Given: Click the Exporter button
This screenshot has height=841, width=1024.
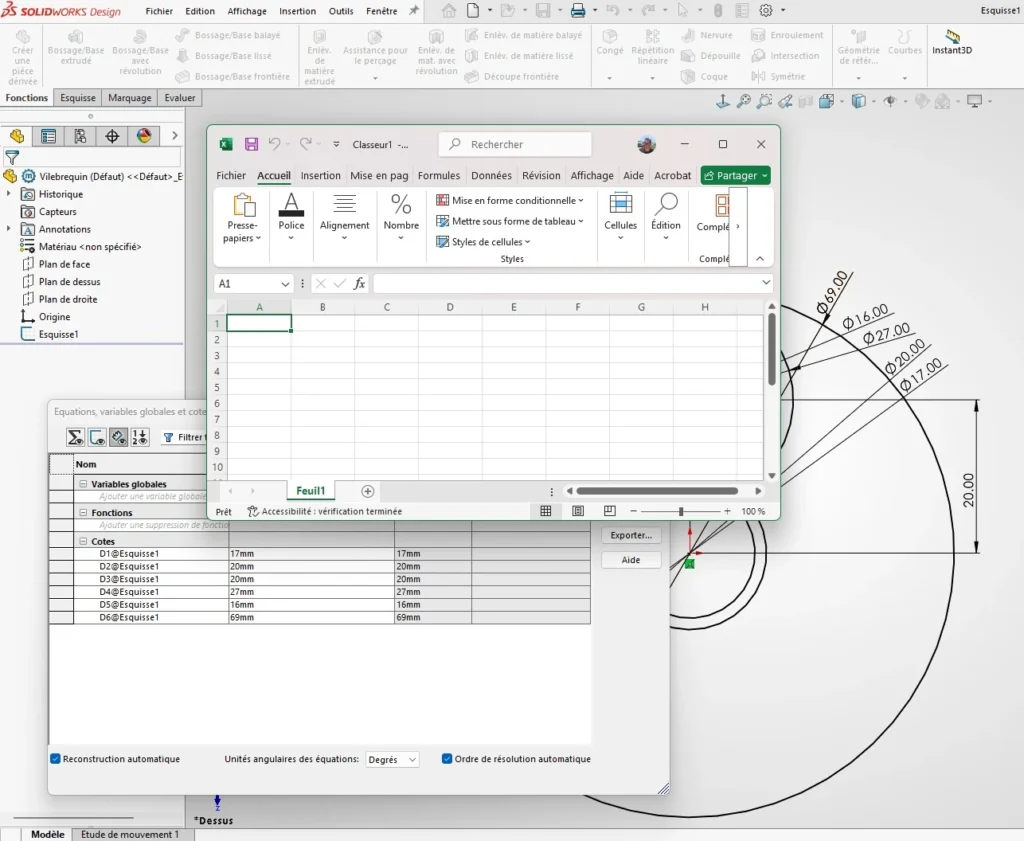Looking at the screenshot, I should 631,534.
